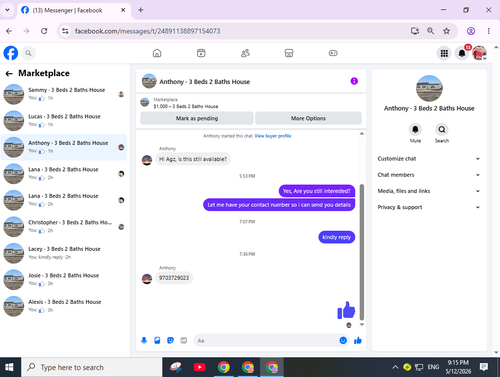Open the browser zoom magnifier icon
The height and width of the screenshot is (377, 500).
[x=430, y=31]
